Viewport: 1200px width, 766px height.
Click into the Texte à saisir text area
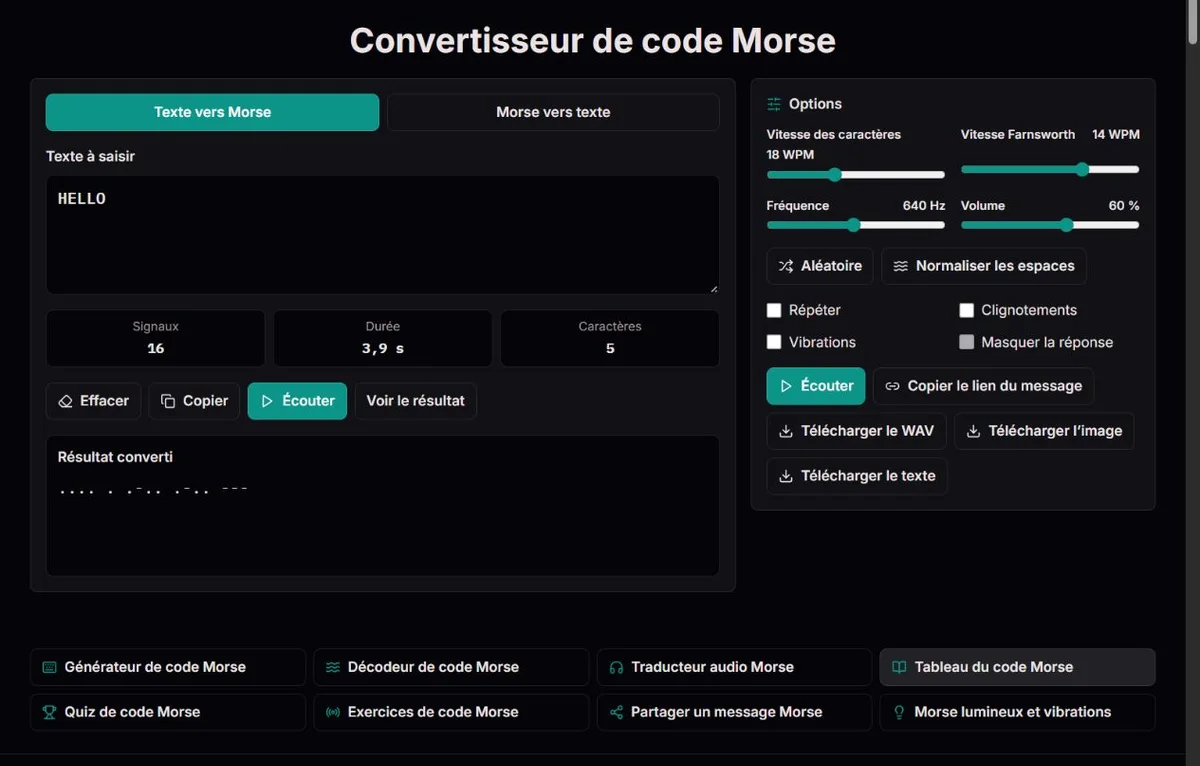click(383, 235)
